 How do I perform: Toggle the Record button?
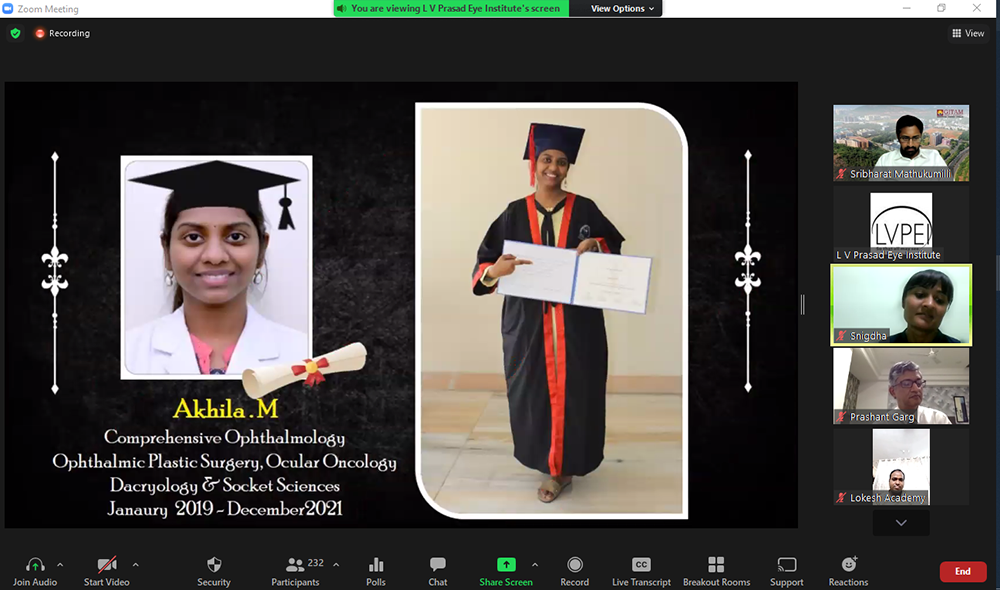click(574, 565)
